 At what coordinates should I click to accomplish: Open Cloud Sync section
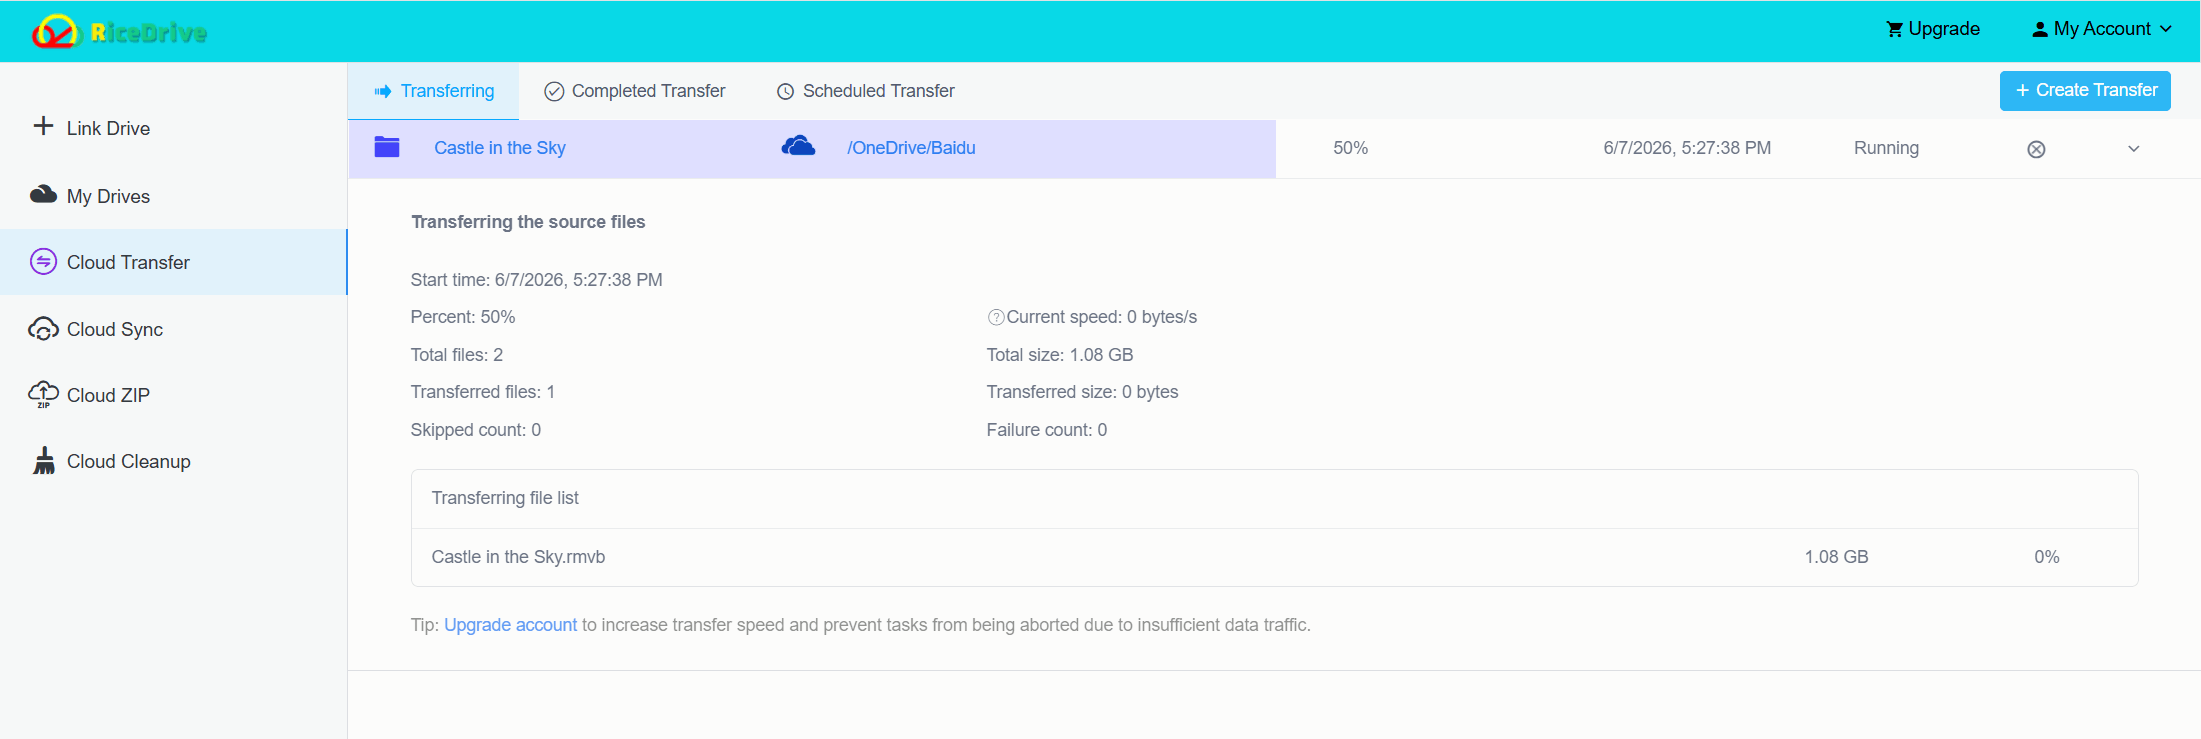[115, 330]
